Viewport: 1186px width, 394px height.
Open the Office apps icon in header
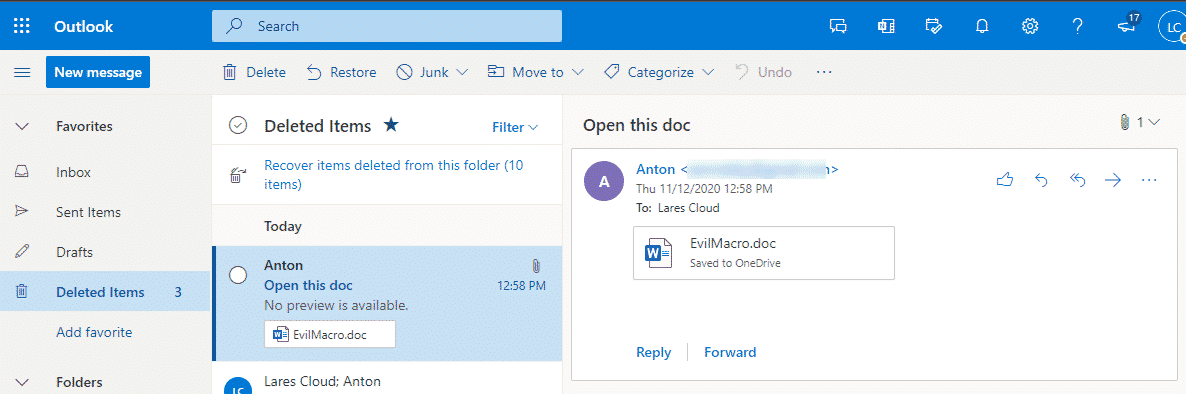coord(885,26)
